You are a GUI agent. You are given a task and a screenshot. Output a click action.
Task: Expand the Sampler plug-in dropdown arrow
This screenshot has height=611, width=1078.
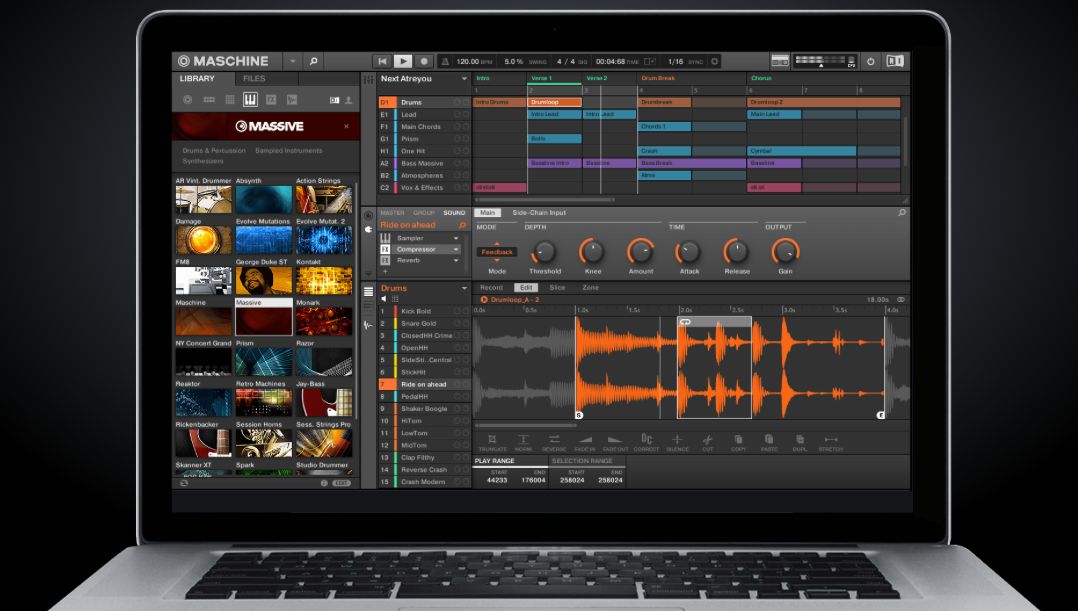(x=455, y=238)
